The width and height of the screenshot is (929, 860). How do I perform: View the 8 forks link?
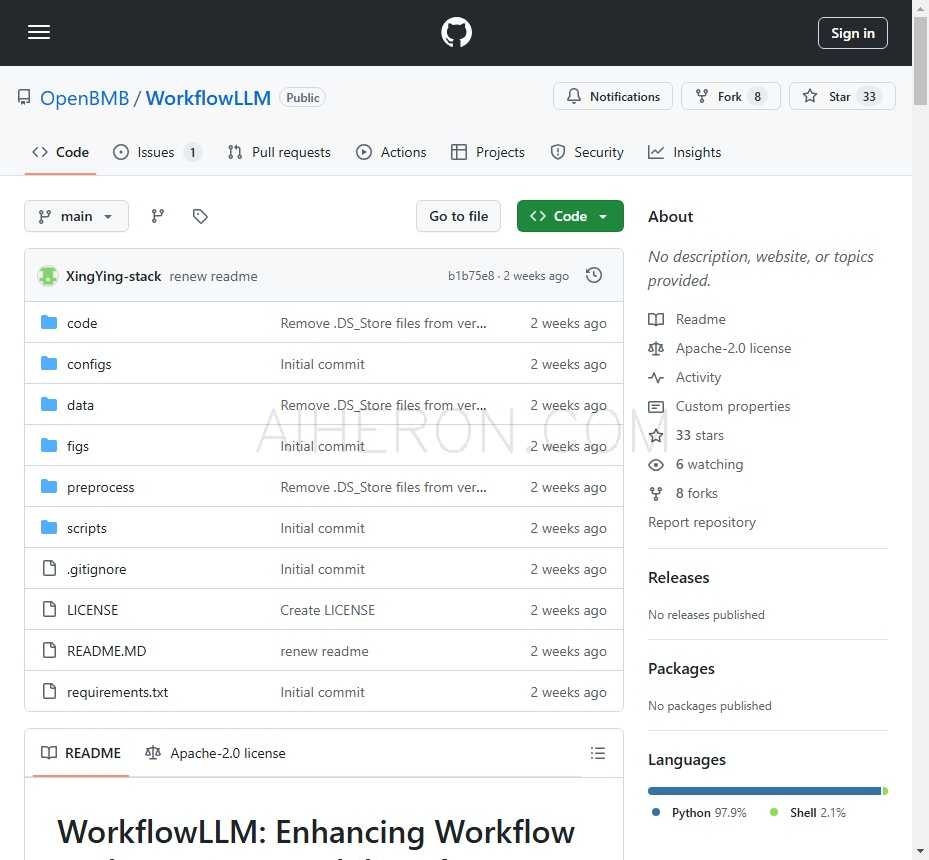tap(697, 493)
